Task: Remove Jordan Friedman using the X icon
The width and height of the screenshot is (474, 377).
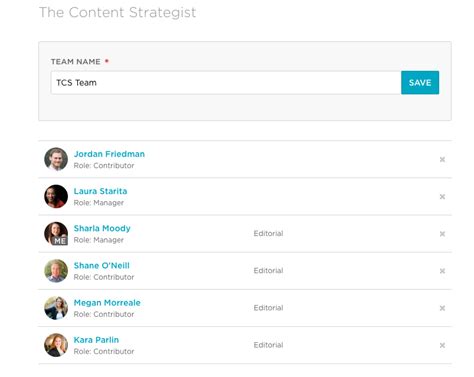Action: [x=442, y=160]
